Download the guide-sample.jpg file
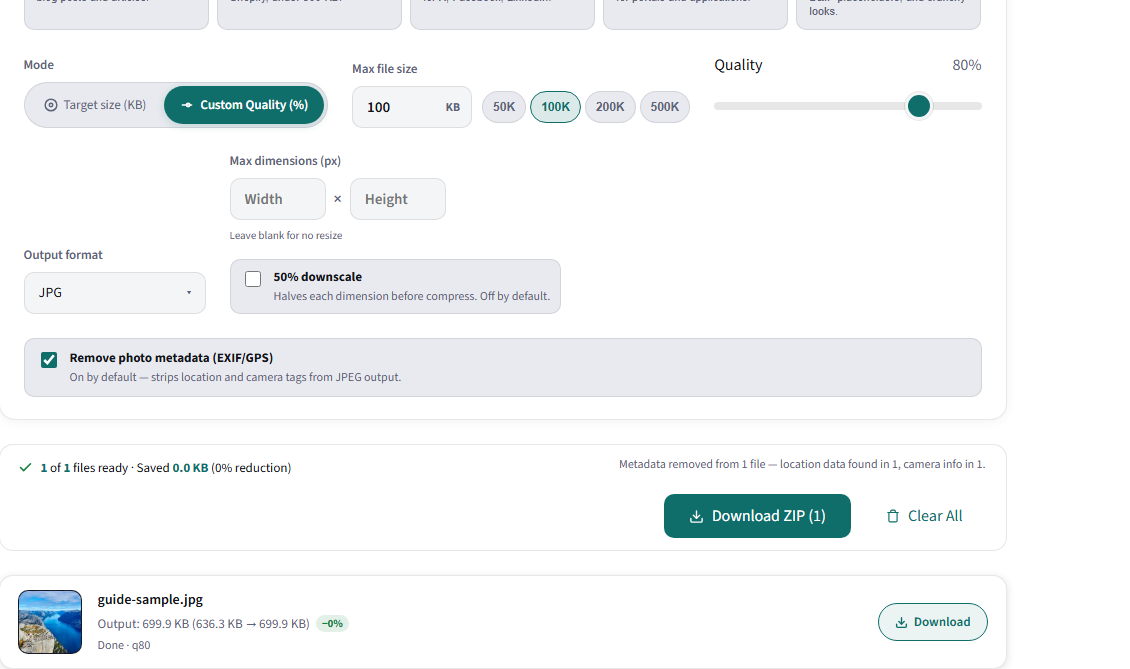Image resolution: width=1130 pixels, height=669 pixels. coord(933,622)
